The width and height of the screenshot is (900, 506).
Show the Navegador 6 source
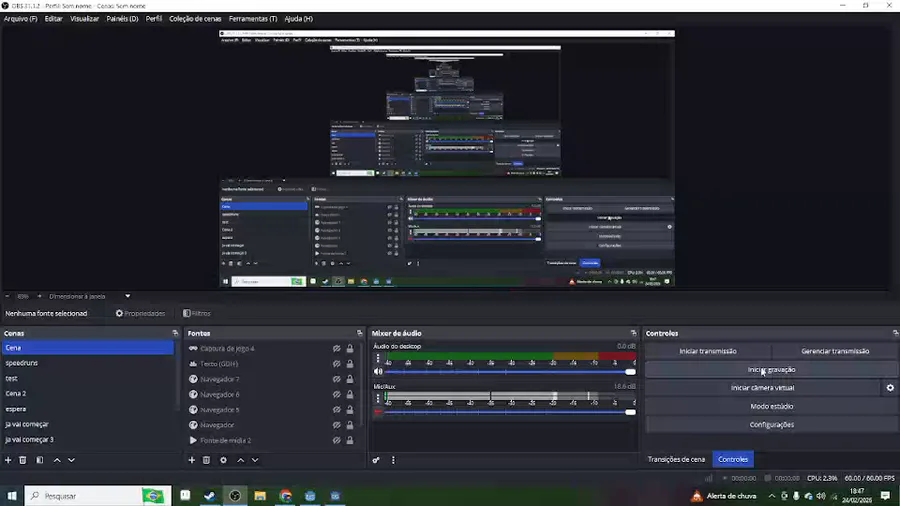336,395
